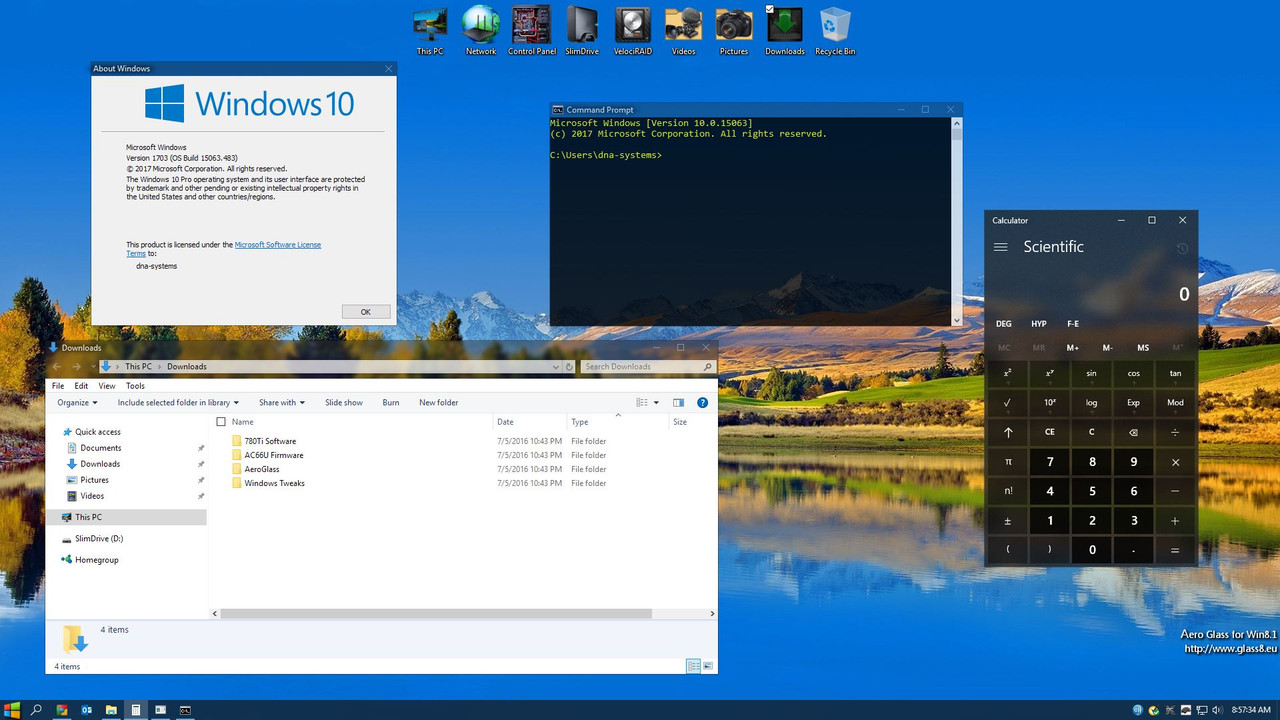The height and width of the screenshot is (720, 1280).
Task: Click New folder in Downloads toolbar
Action: (438, 403)
